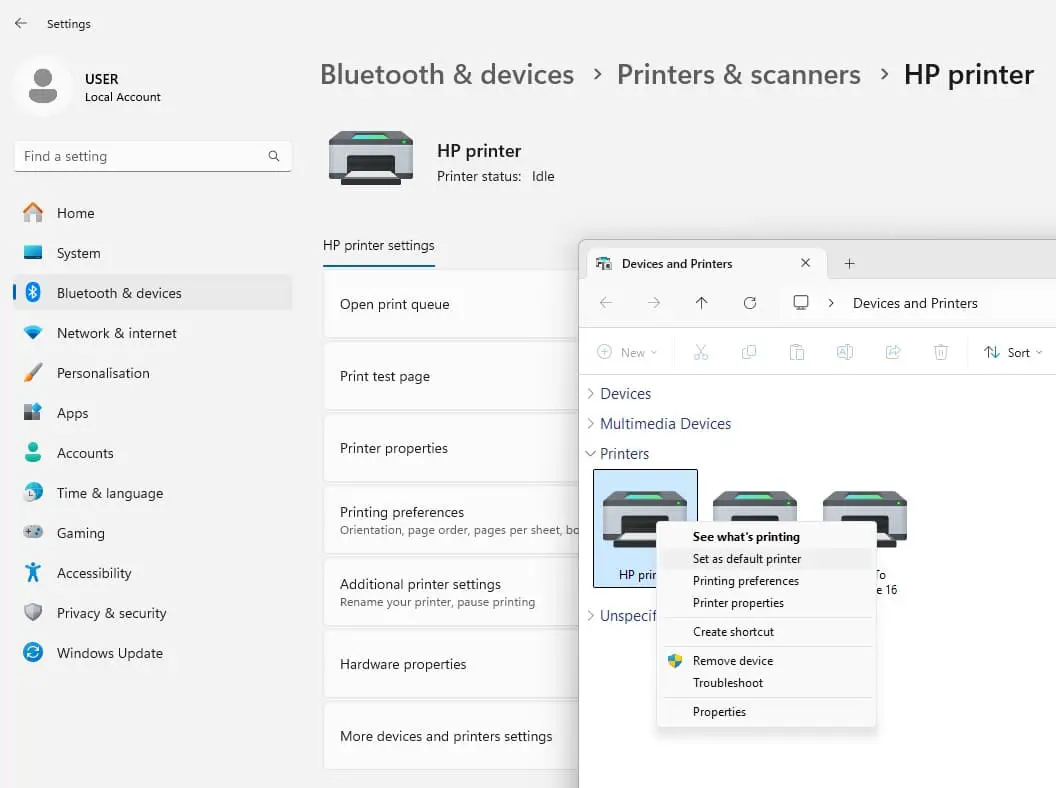Click the Find a setting search field
Viewport: 1056px width, 788px height.
152,156
